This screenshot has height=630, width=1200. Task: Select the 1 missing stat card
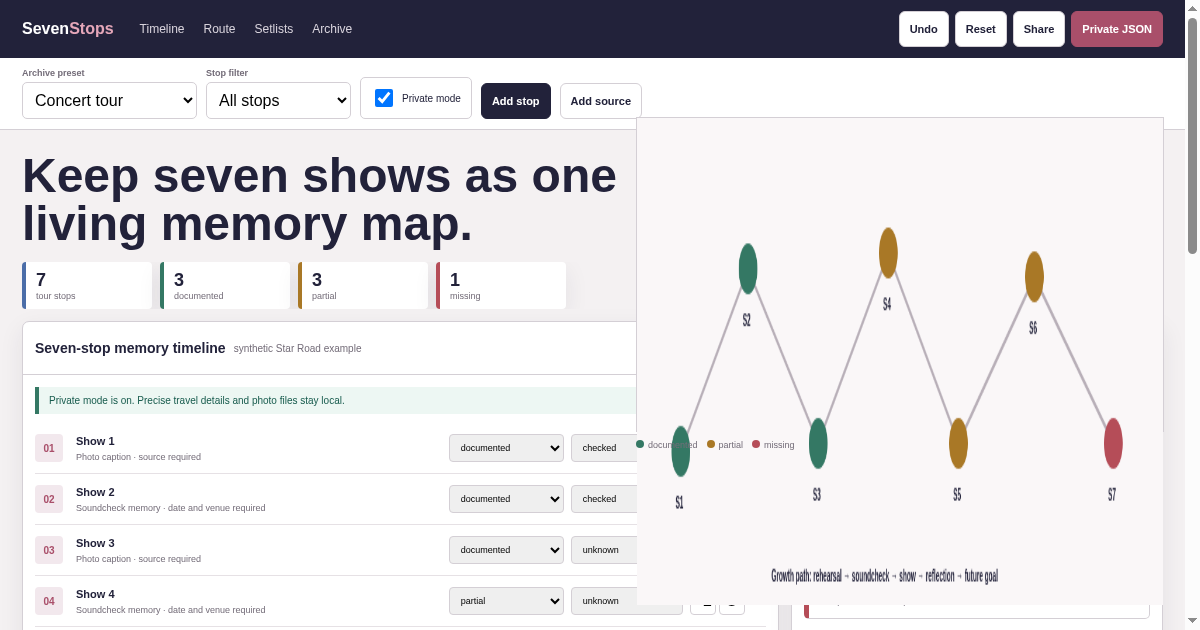tap(501, 285)
